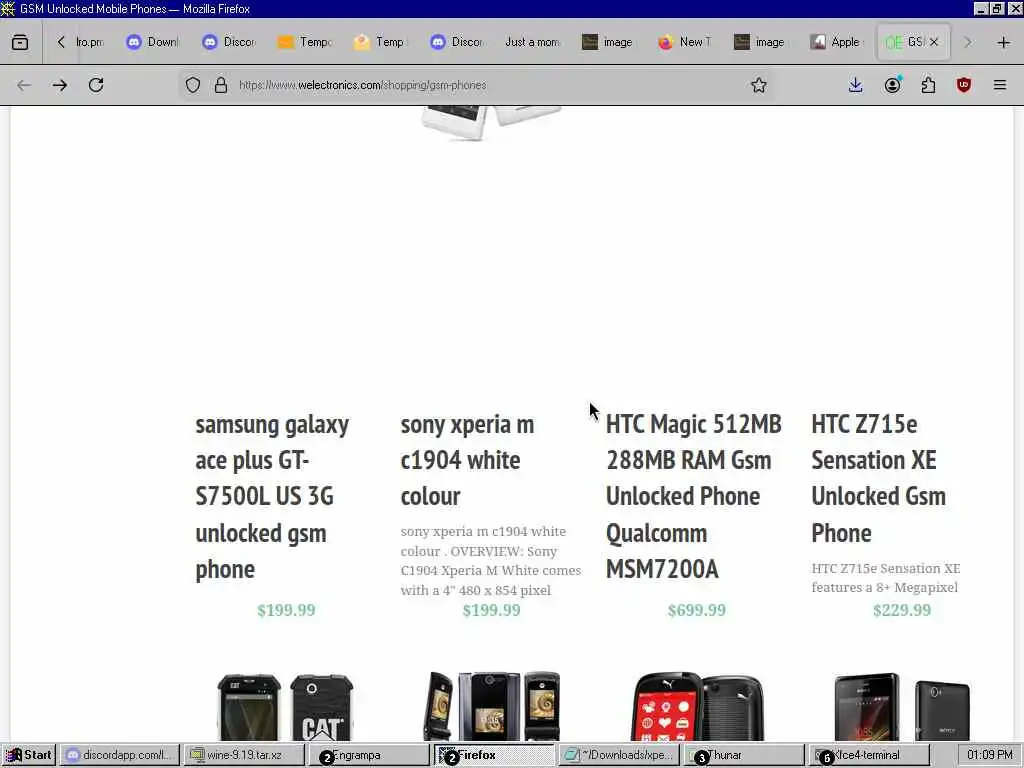Open the uBlock Origin extension icon
1024x768 pixels.
tap(964, 85)
